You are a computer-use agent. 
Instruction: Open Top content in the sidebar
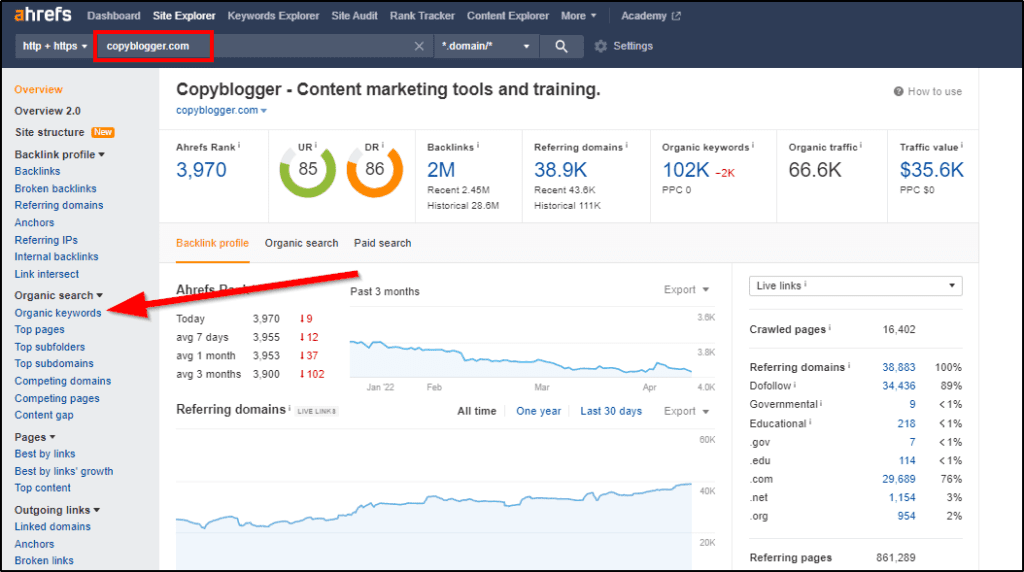pos(42,488)
